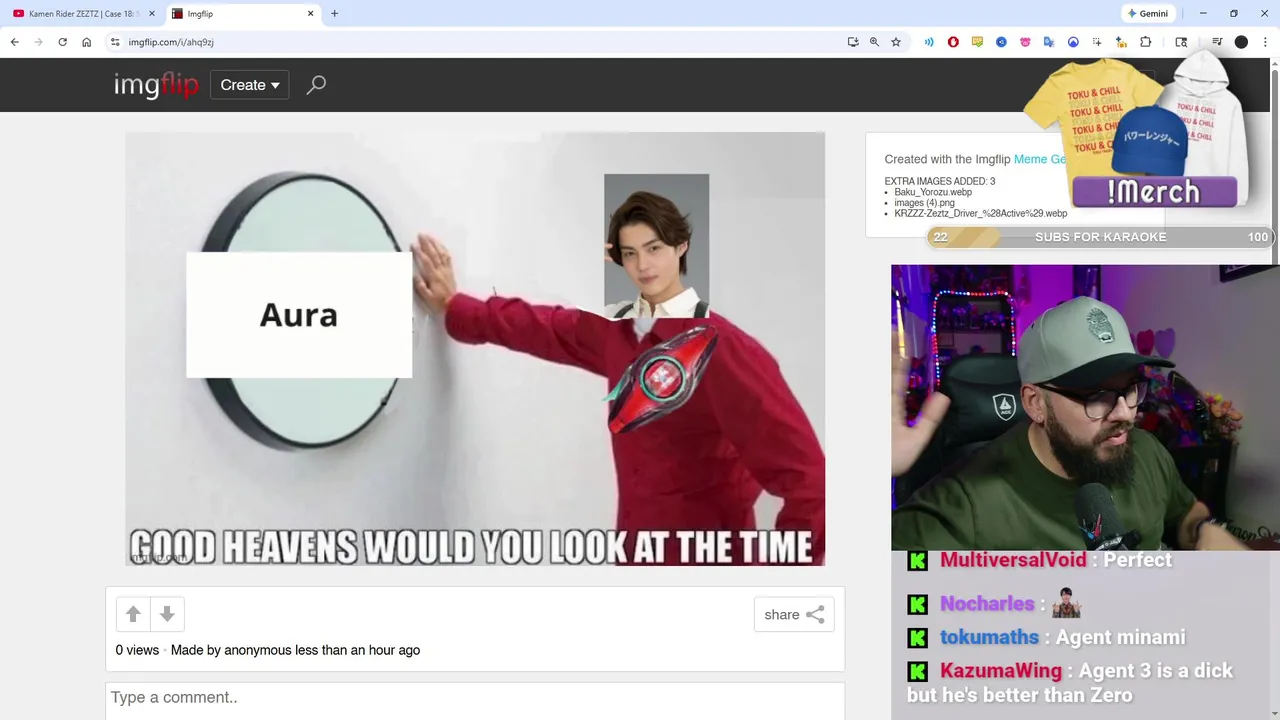Open the Meme Generator link
Viewport: 1280px width, 720px height.
pyautogui.click(x=1040, y=159)
